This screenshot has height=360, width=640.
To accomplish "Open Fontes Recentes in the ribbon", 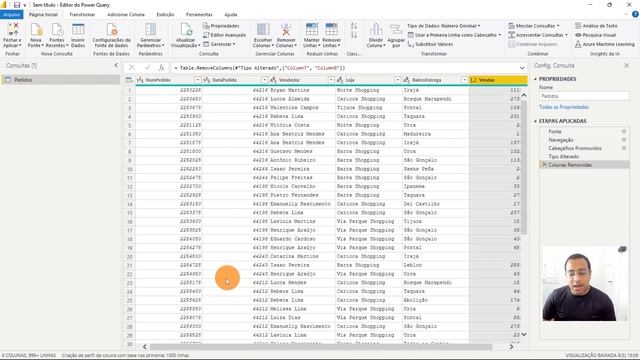I will 57,35.
